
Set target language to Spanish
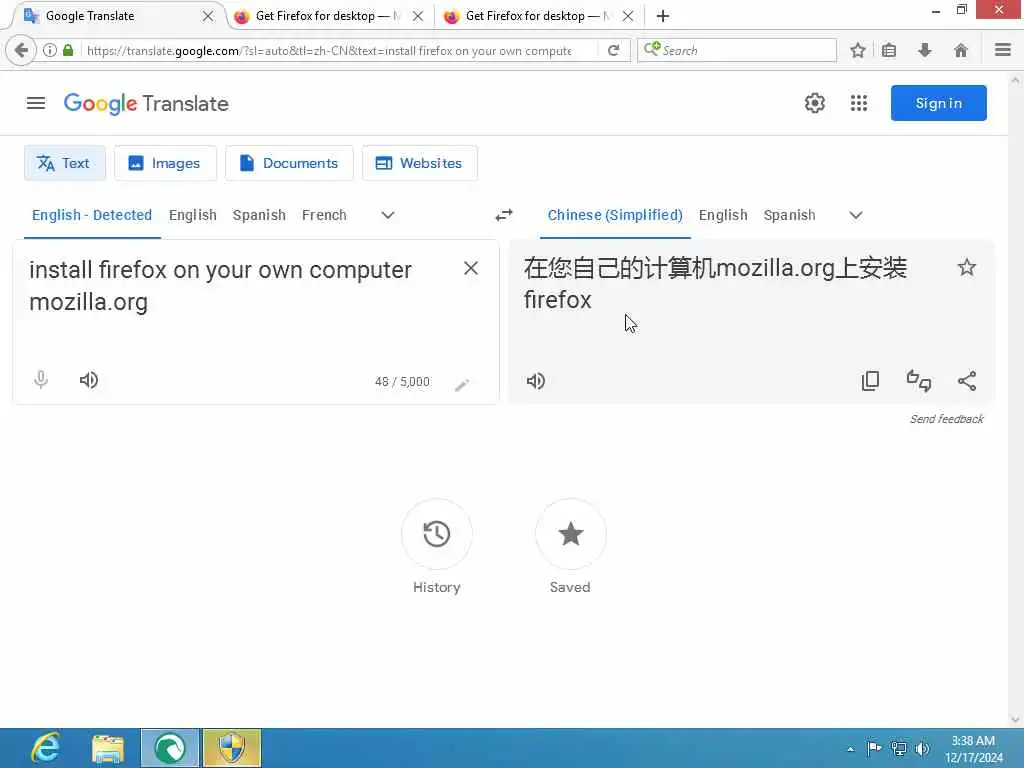[790, 215]
